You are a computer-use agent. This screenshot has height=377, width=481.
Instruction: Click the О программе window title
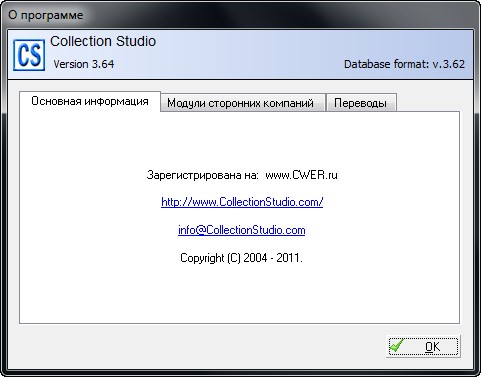(46, 15)
